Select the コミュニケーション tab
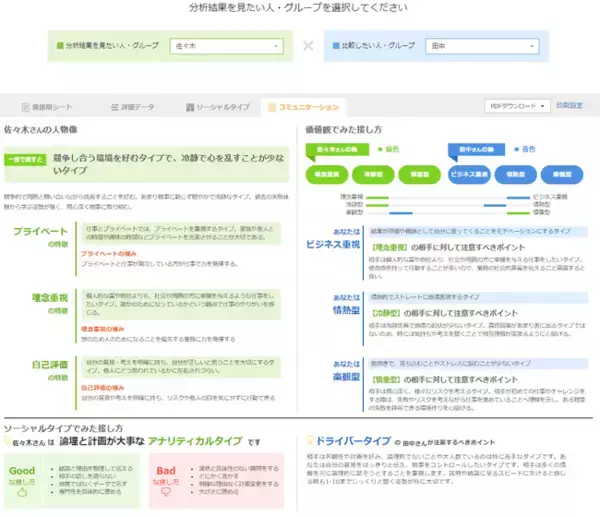600x517 pixels. click(x=303, y=106)
